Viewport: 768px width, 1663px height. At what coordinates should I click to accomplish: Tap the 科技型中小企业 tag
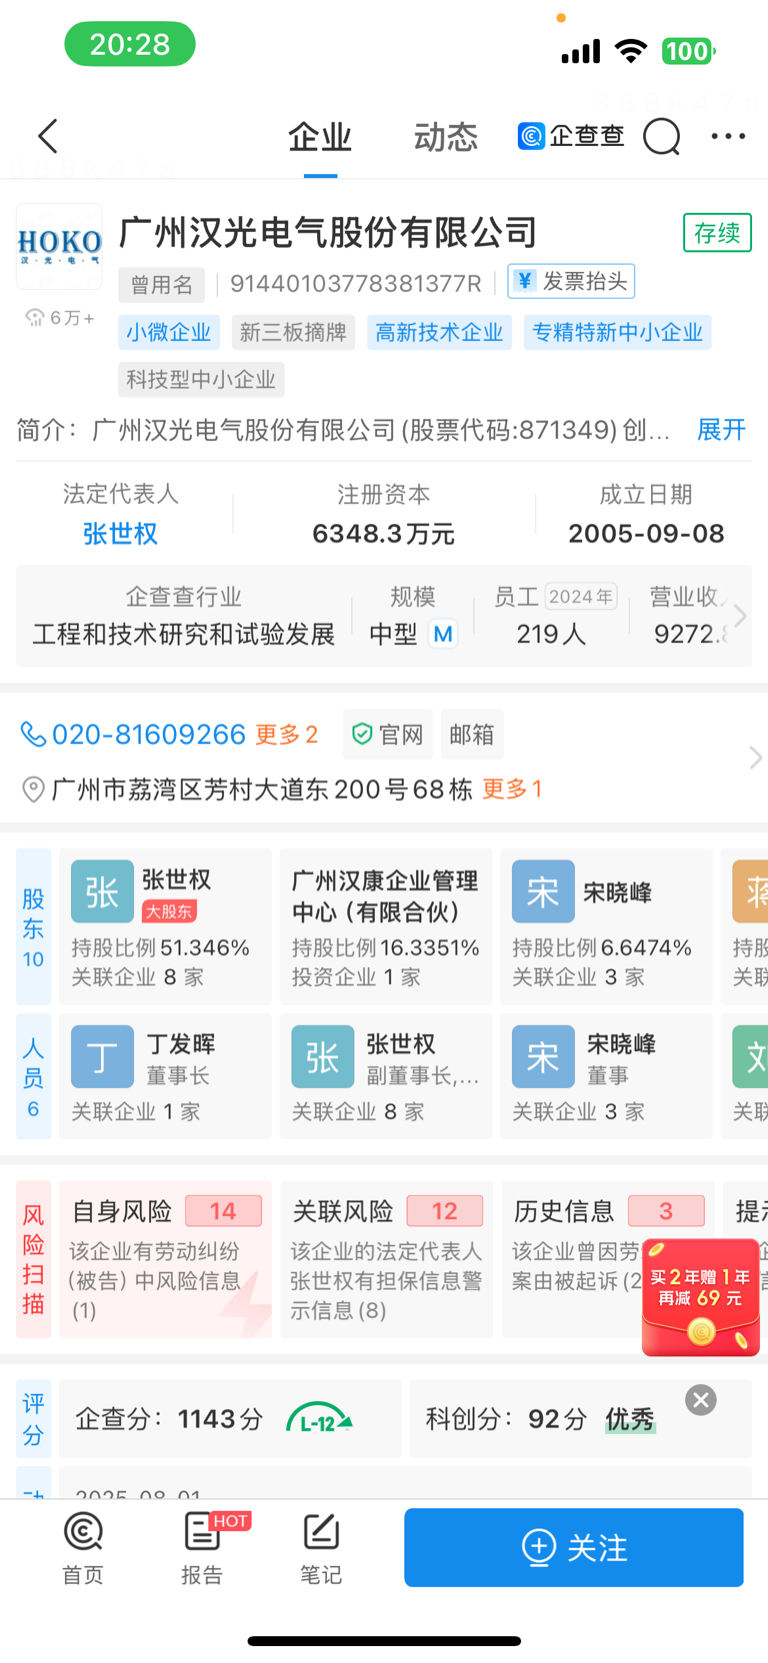pyautogui.click(x=201, y=379)
